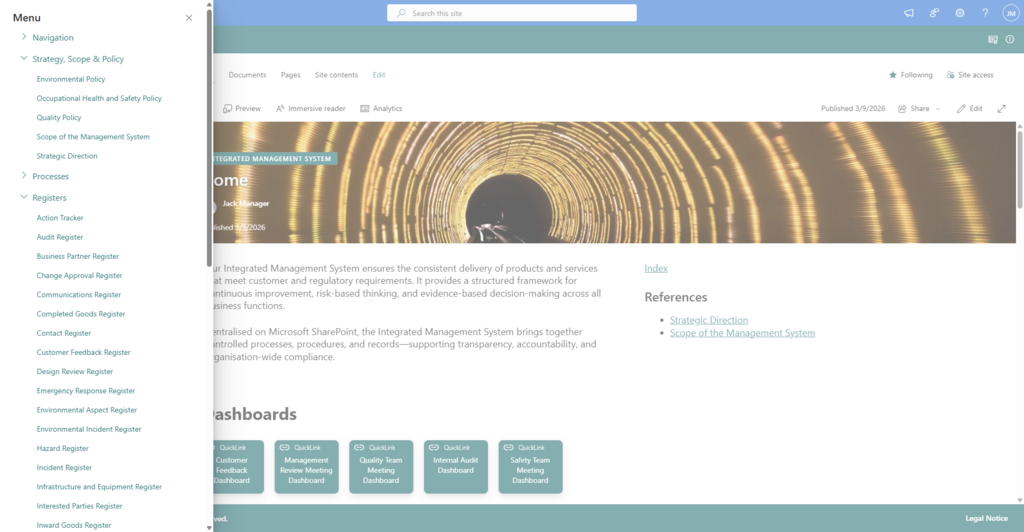1024x532 pixels.
Task: Click the menu panel scrollbar down arrow
Action: coord(209,526)
